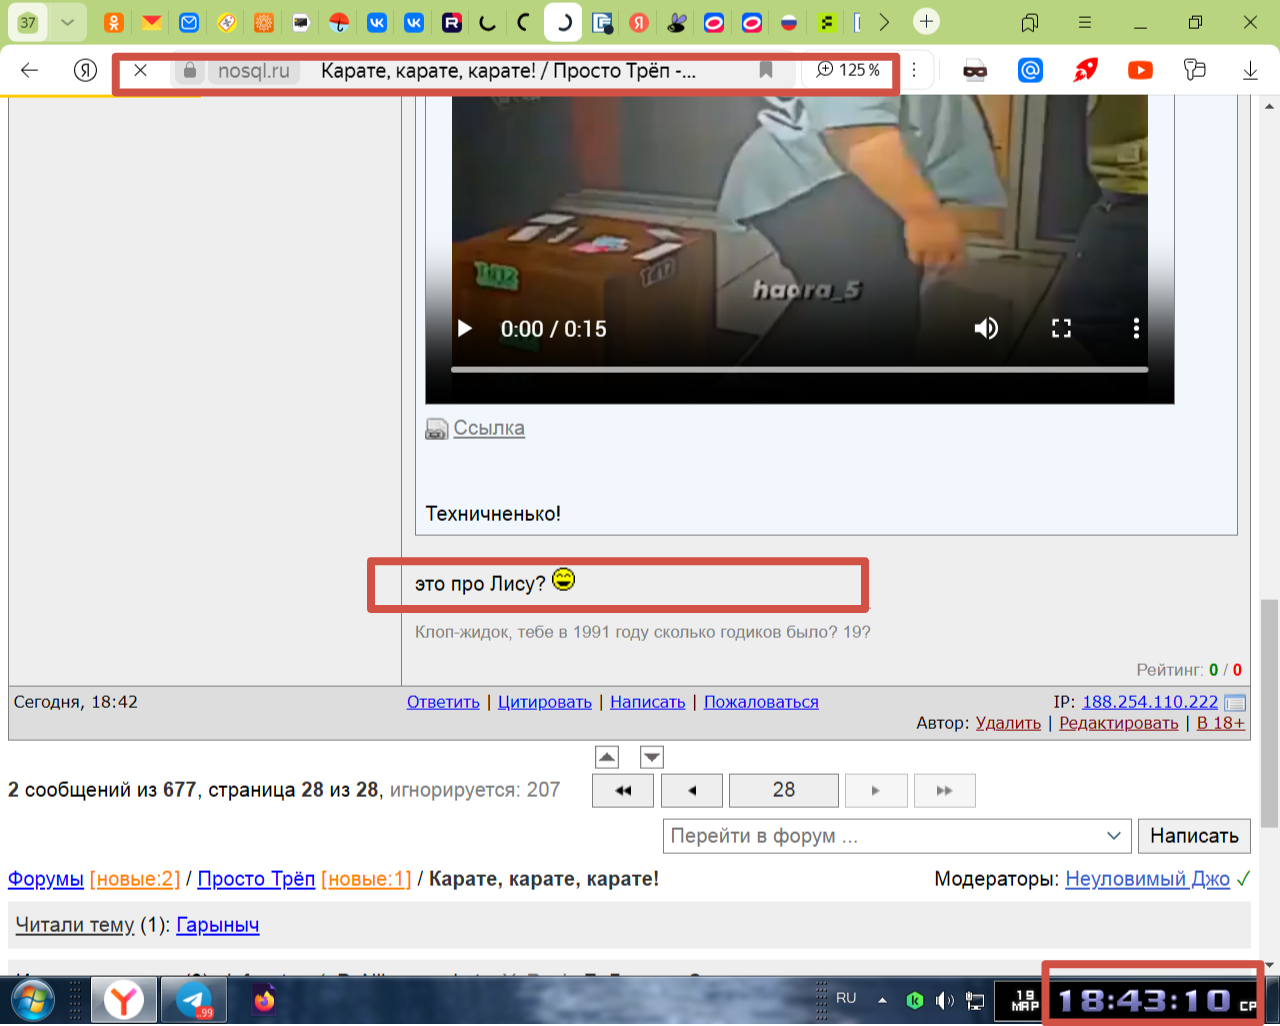Mute the video with the speaker icon
This screenshot has width=1280, height=1026.
[986, 329]
